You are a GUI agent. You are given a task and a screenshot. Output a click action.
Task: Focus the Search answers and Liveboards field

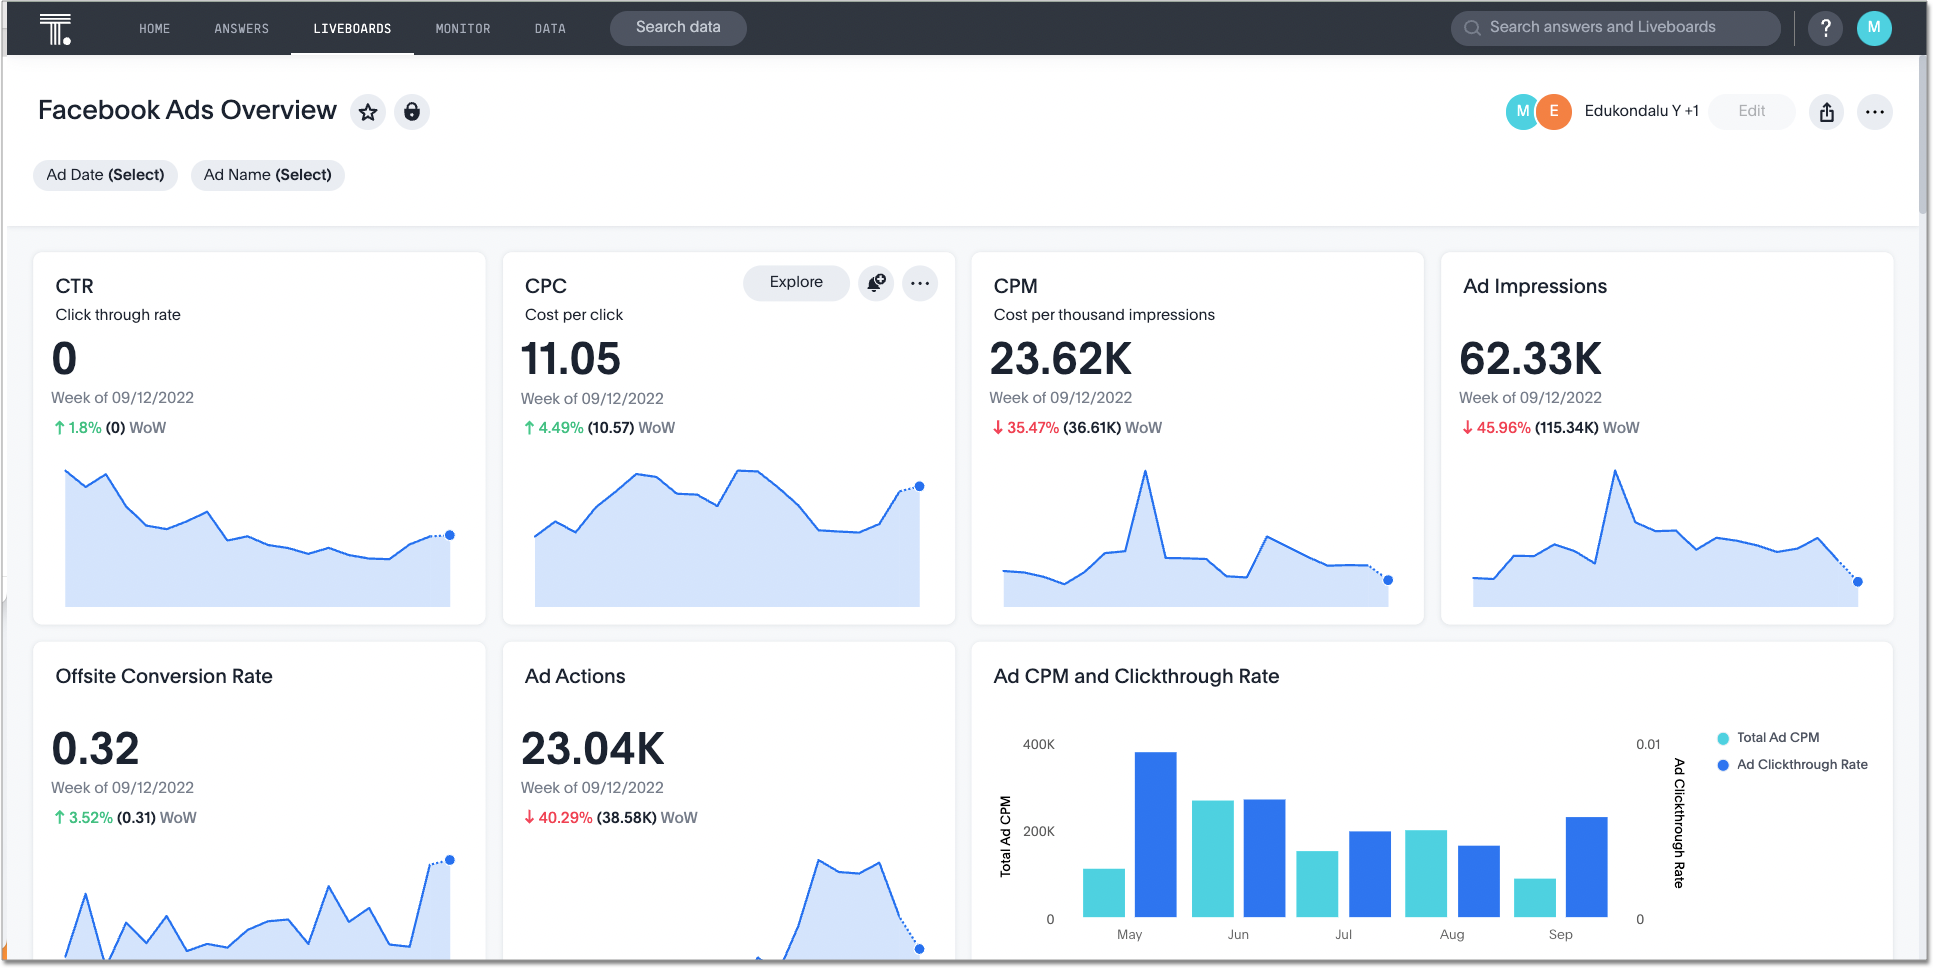click(x=1615, y=28)
